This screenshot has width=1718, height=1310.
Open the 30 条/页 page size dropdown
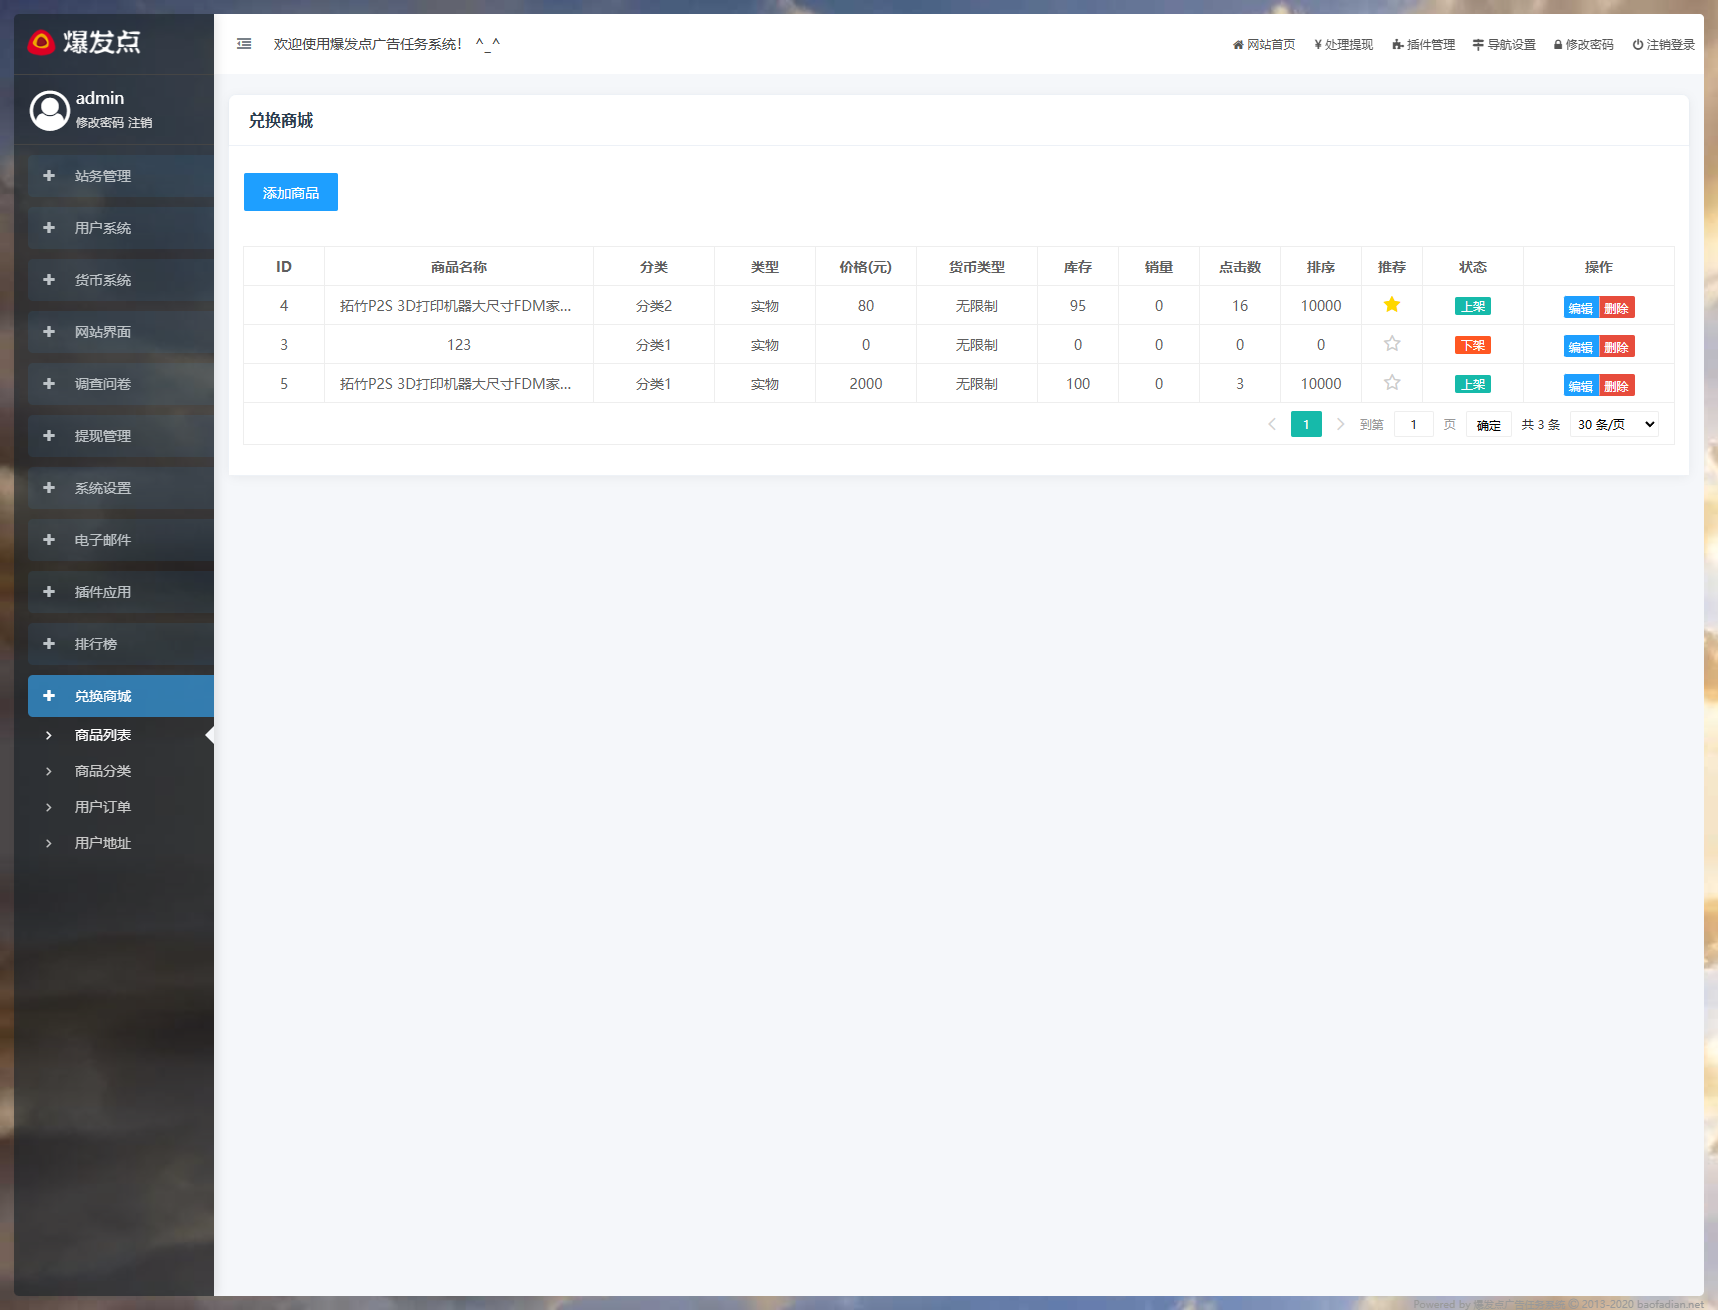[1614, 425]
